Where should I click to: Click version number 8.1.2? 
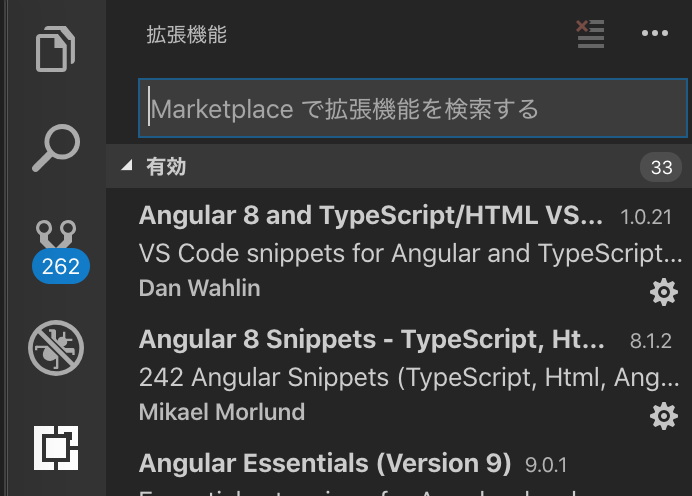click(651, 341)
